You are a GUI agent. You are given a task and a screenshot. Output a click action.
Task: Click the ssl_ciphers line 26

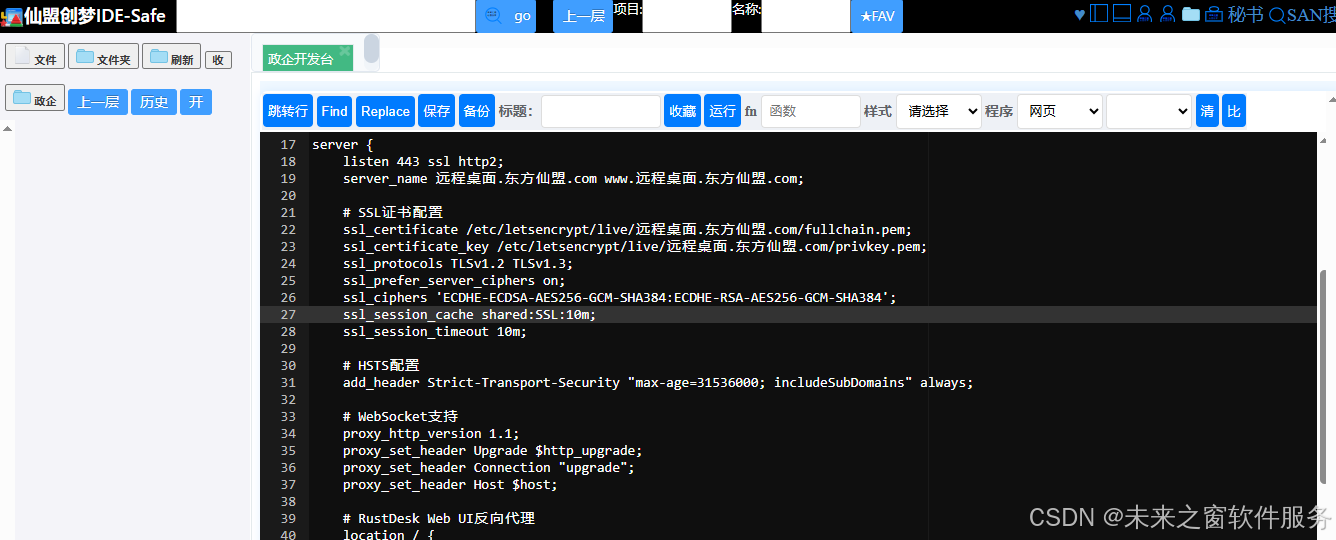620,297
